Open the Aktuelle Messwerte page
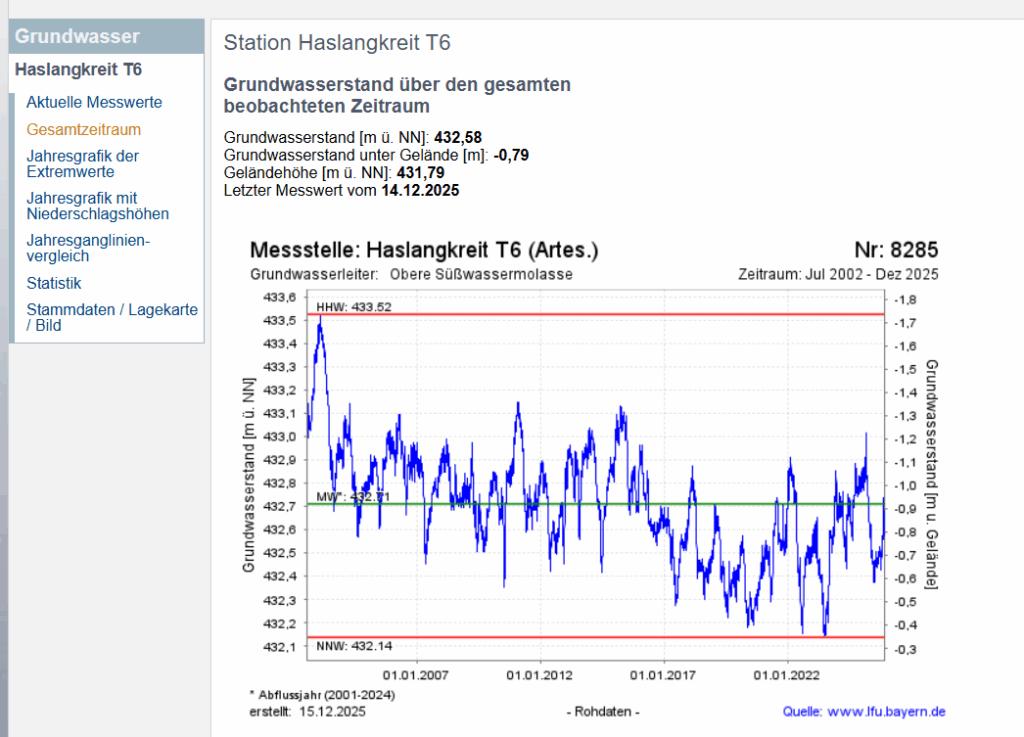Image resolution: width=1024 pixels, height=737 pixels. [x=94, y=102]
